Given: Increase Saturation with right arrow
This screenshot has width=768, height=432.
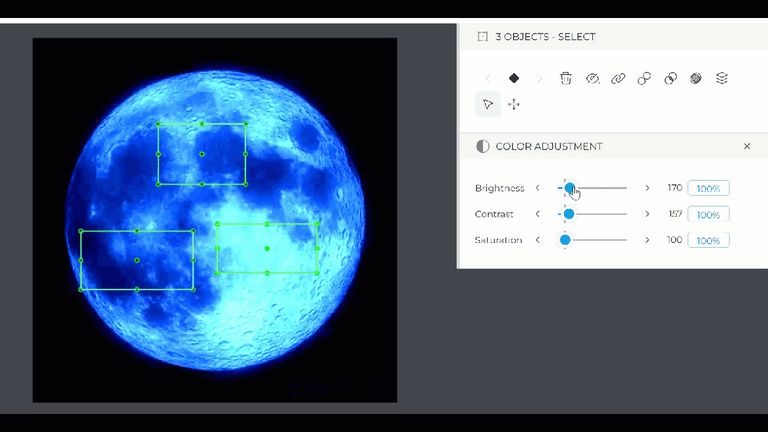Looking at the screenshot, I should click(x=647, y=240).
